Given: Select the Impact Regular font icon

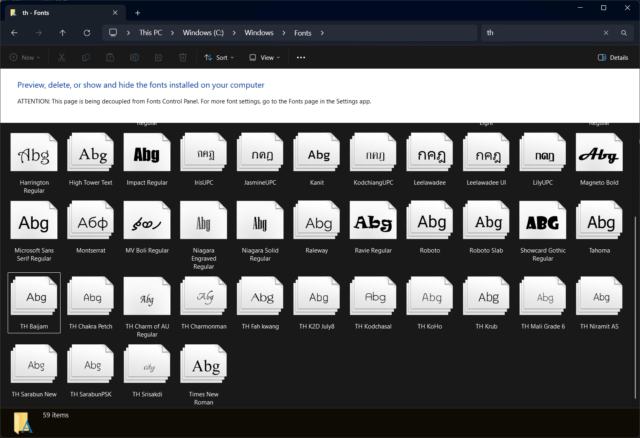Looking at the screenshot, I should click(147, 152).
